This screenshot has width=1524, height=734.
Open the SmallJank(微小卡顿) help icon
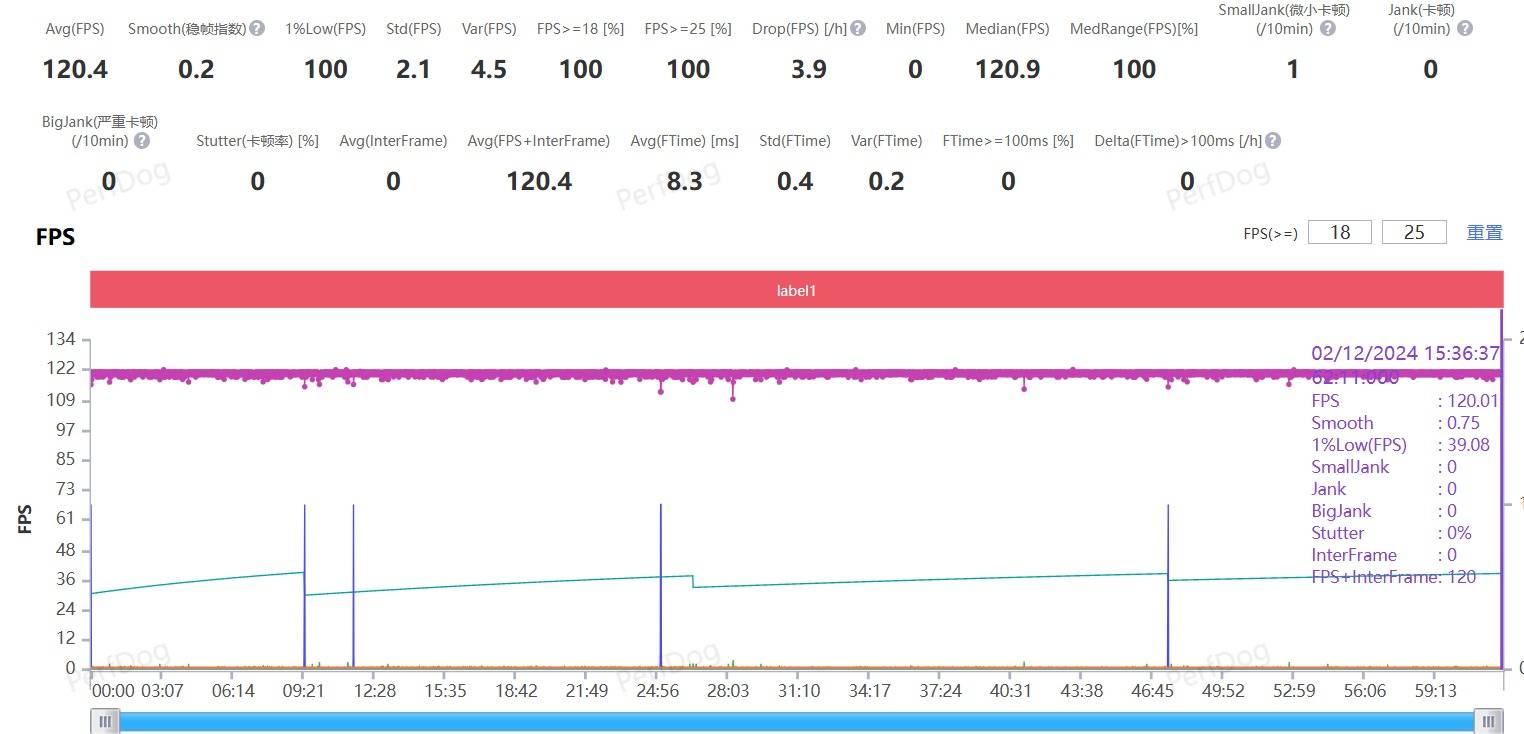1328,29
